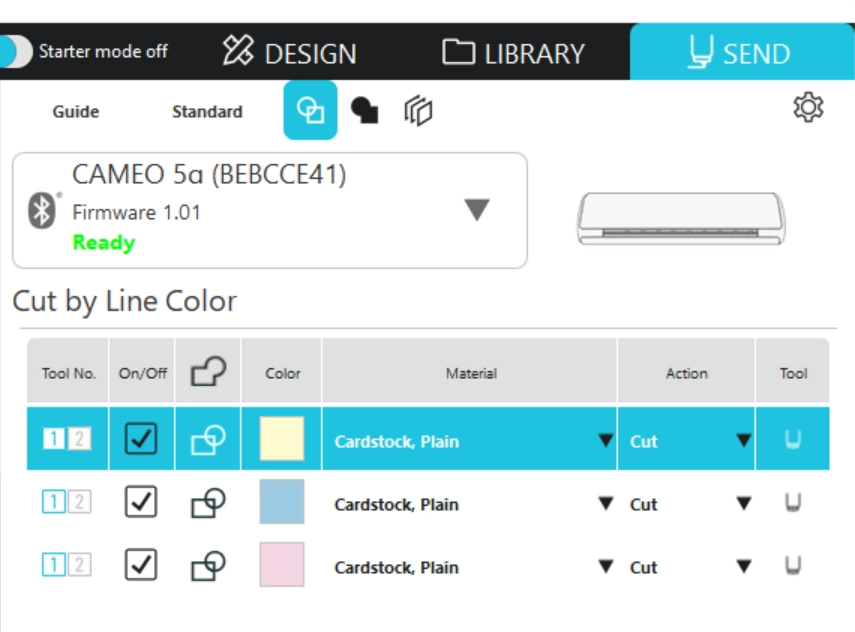This screenshot has height=632, width=855.
Task: Uncheck the pink line color row checkbox
Action: 141,566
